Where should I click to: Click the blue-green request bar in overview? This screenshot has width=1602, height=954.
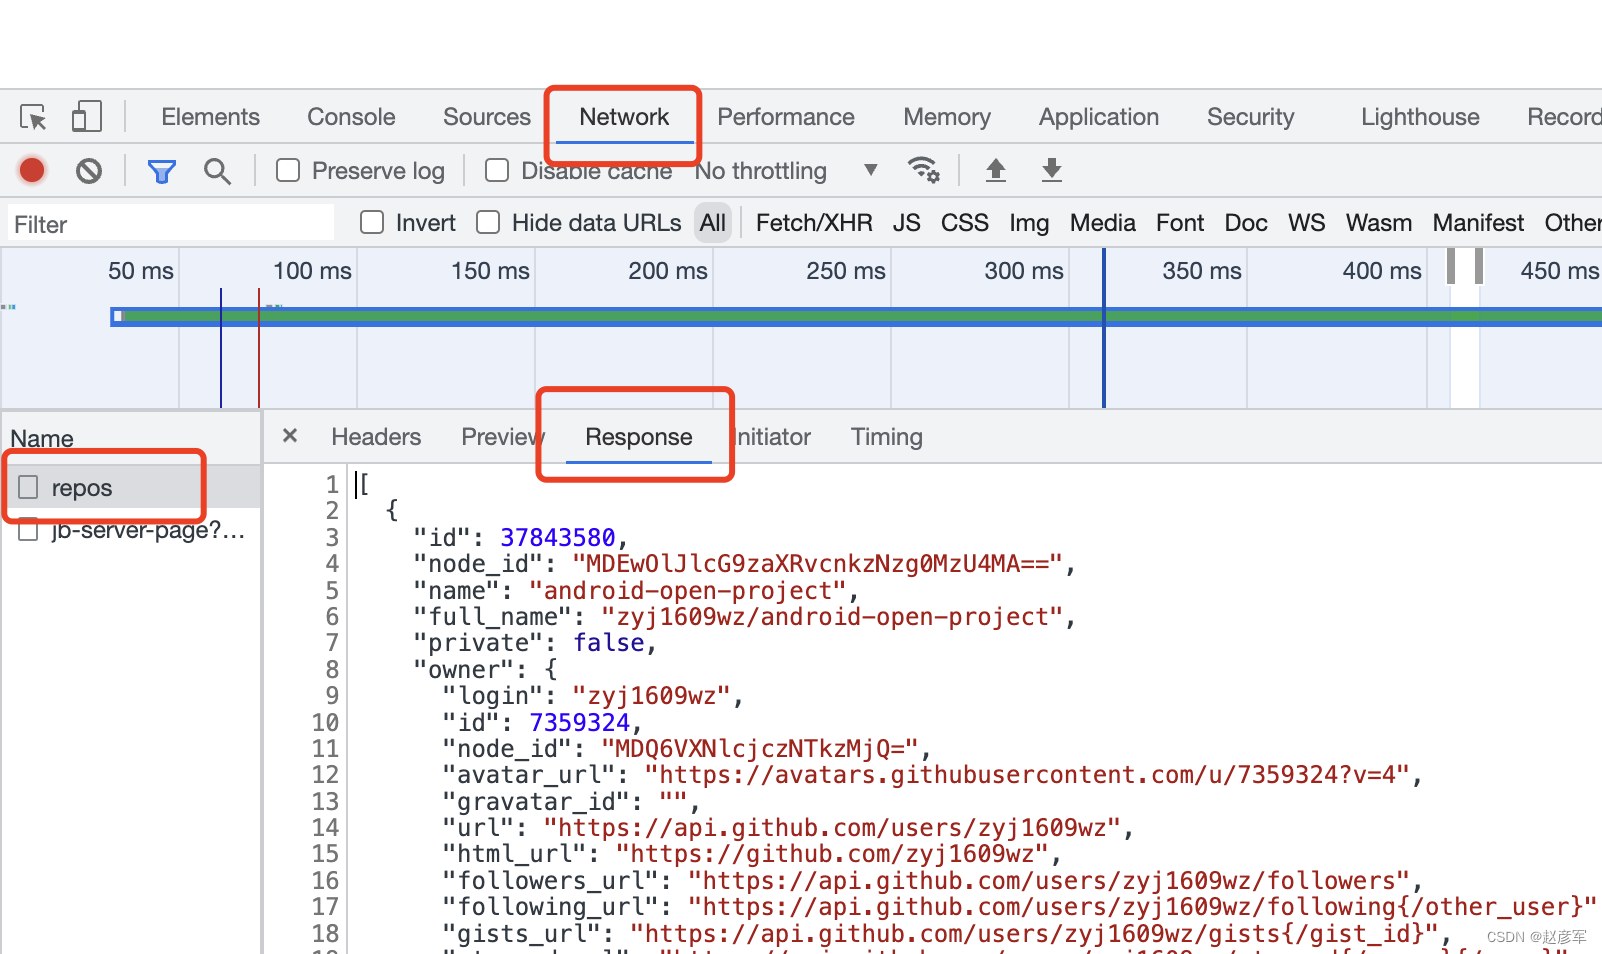(856, 316)
